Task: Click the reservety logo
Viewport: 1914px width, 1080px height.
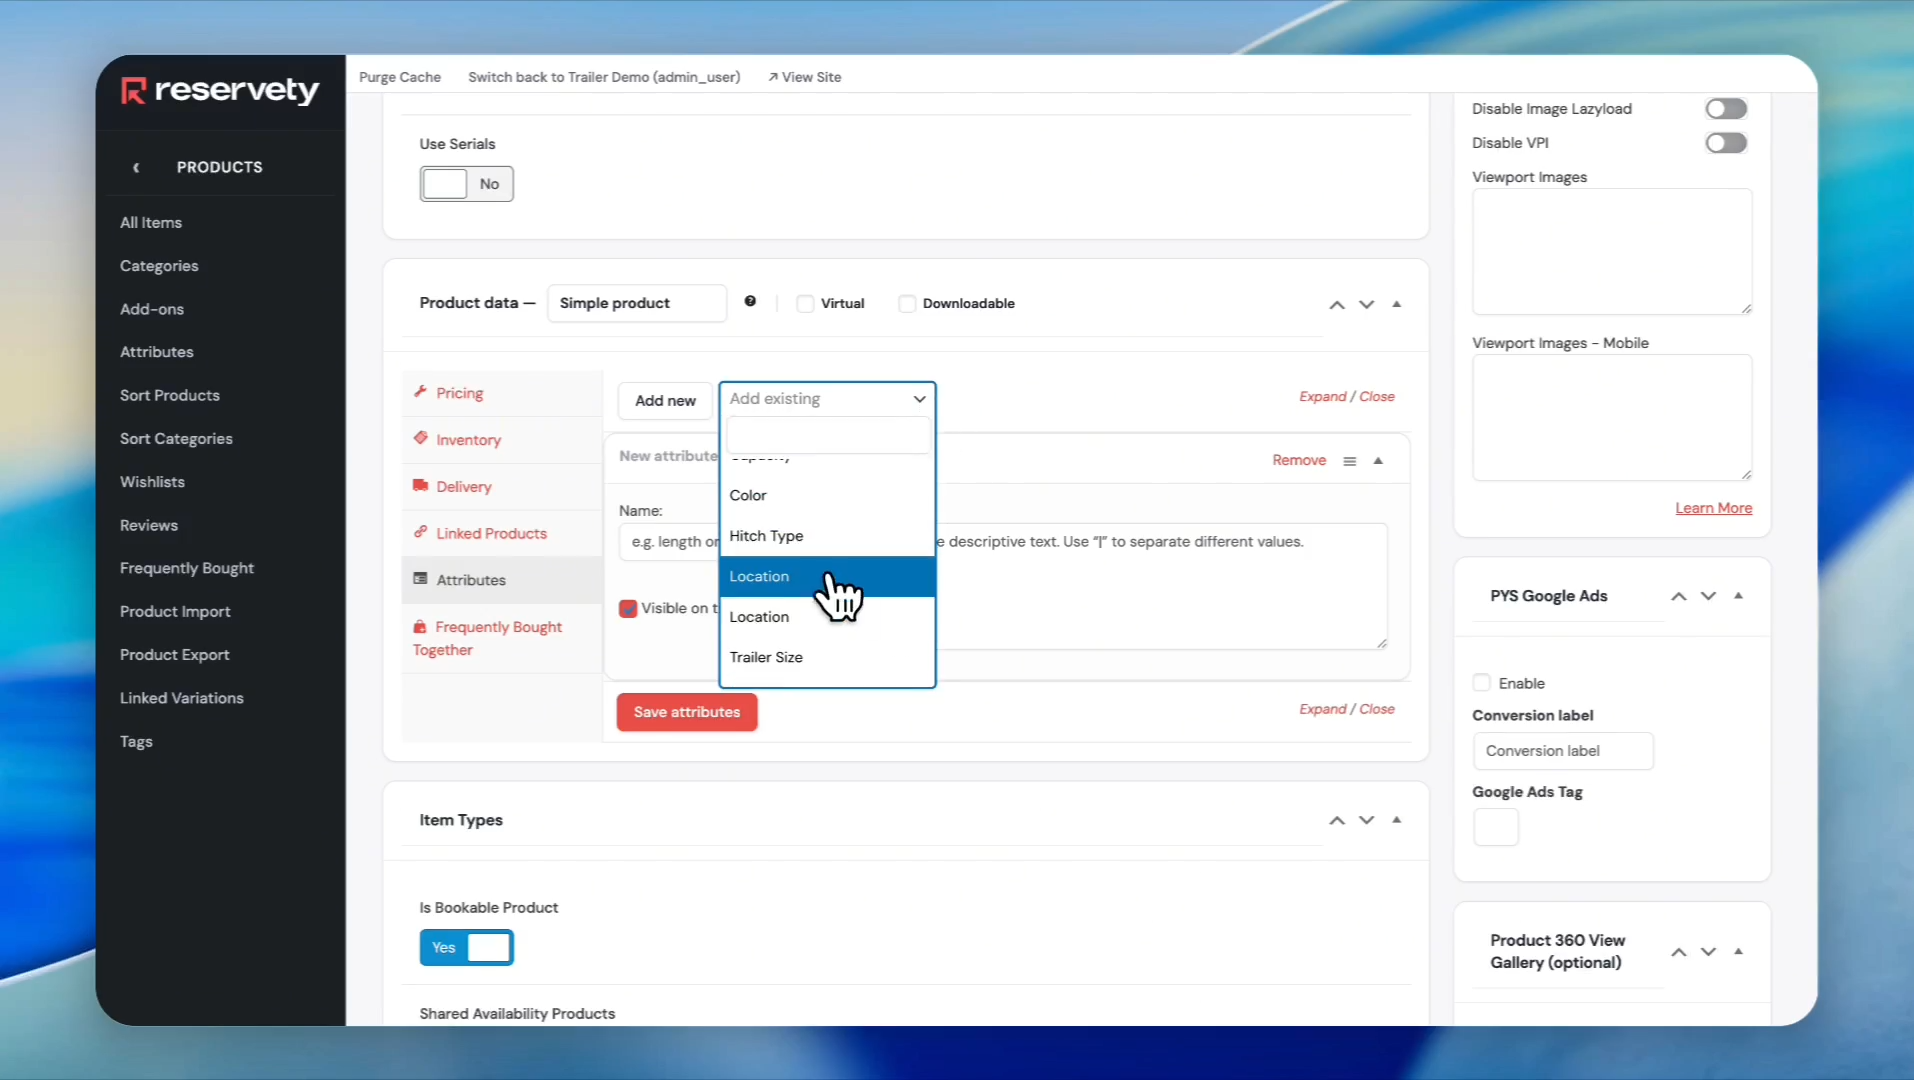Action: [220, 91]
